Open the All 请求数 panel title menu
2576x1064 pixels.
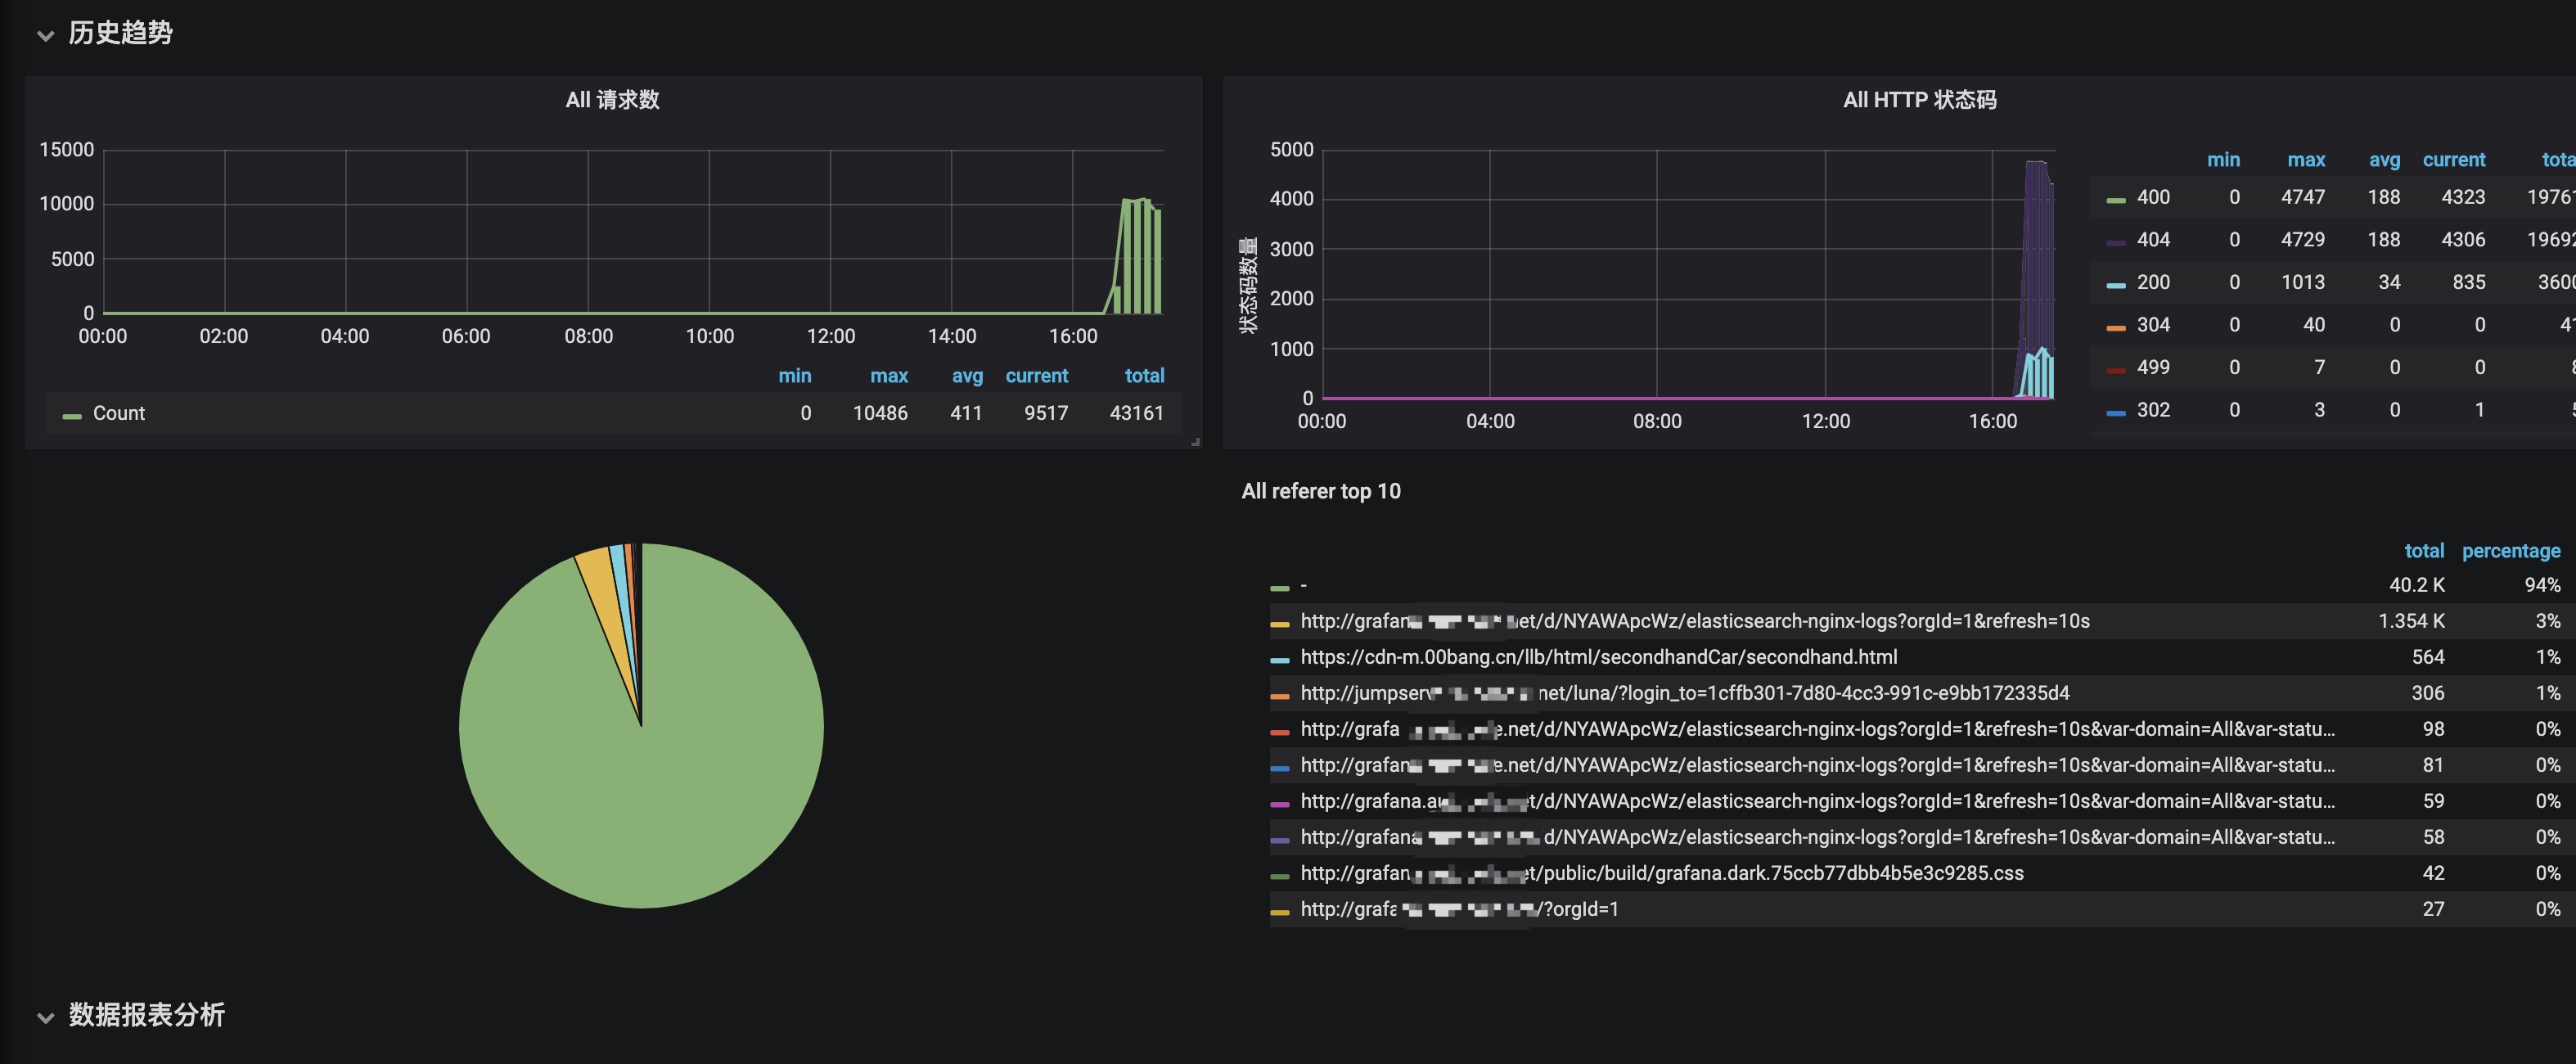pyautogui.click(x=612, y=100)
